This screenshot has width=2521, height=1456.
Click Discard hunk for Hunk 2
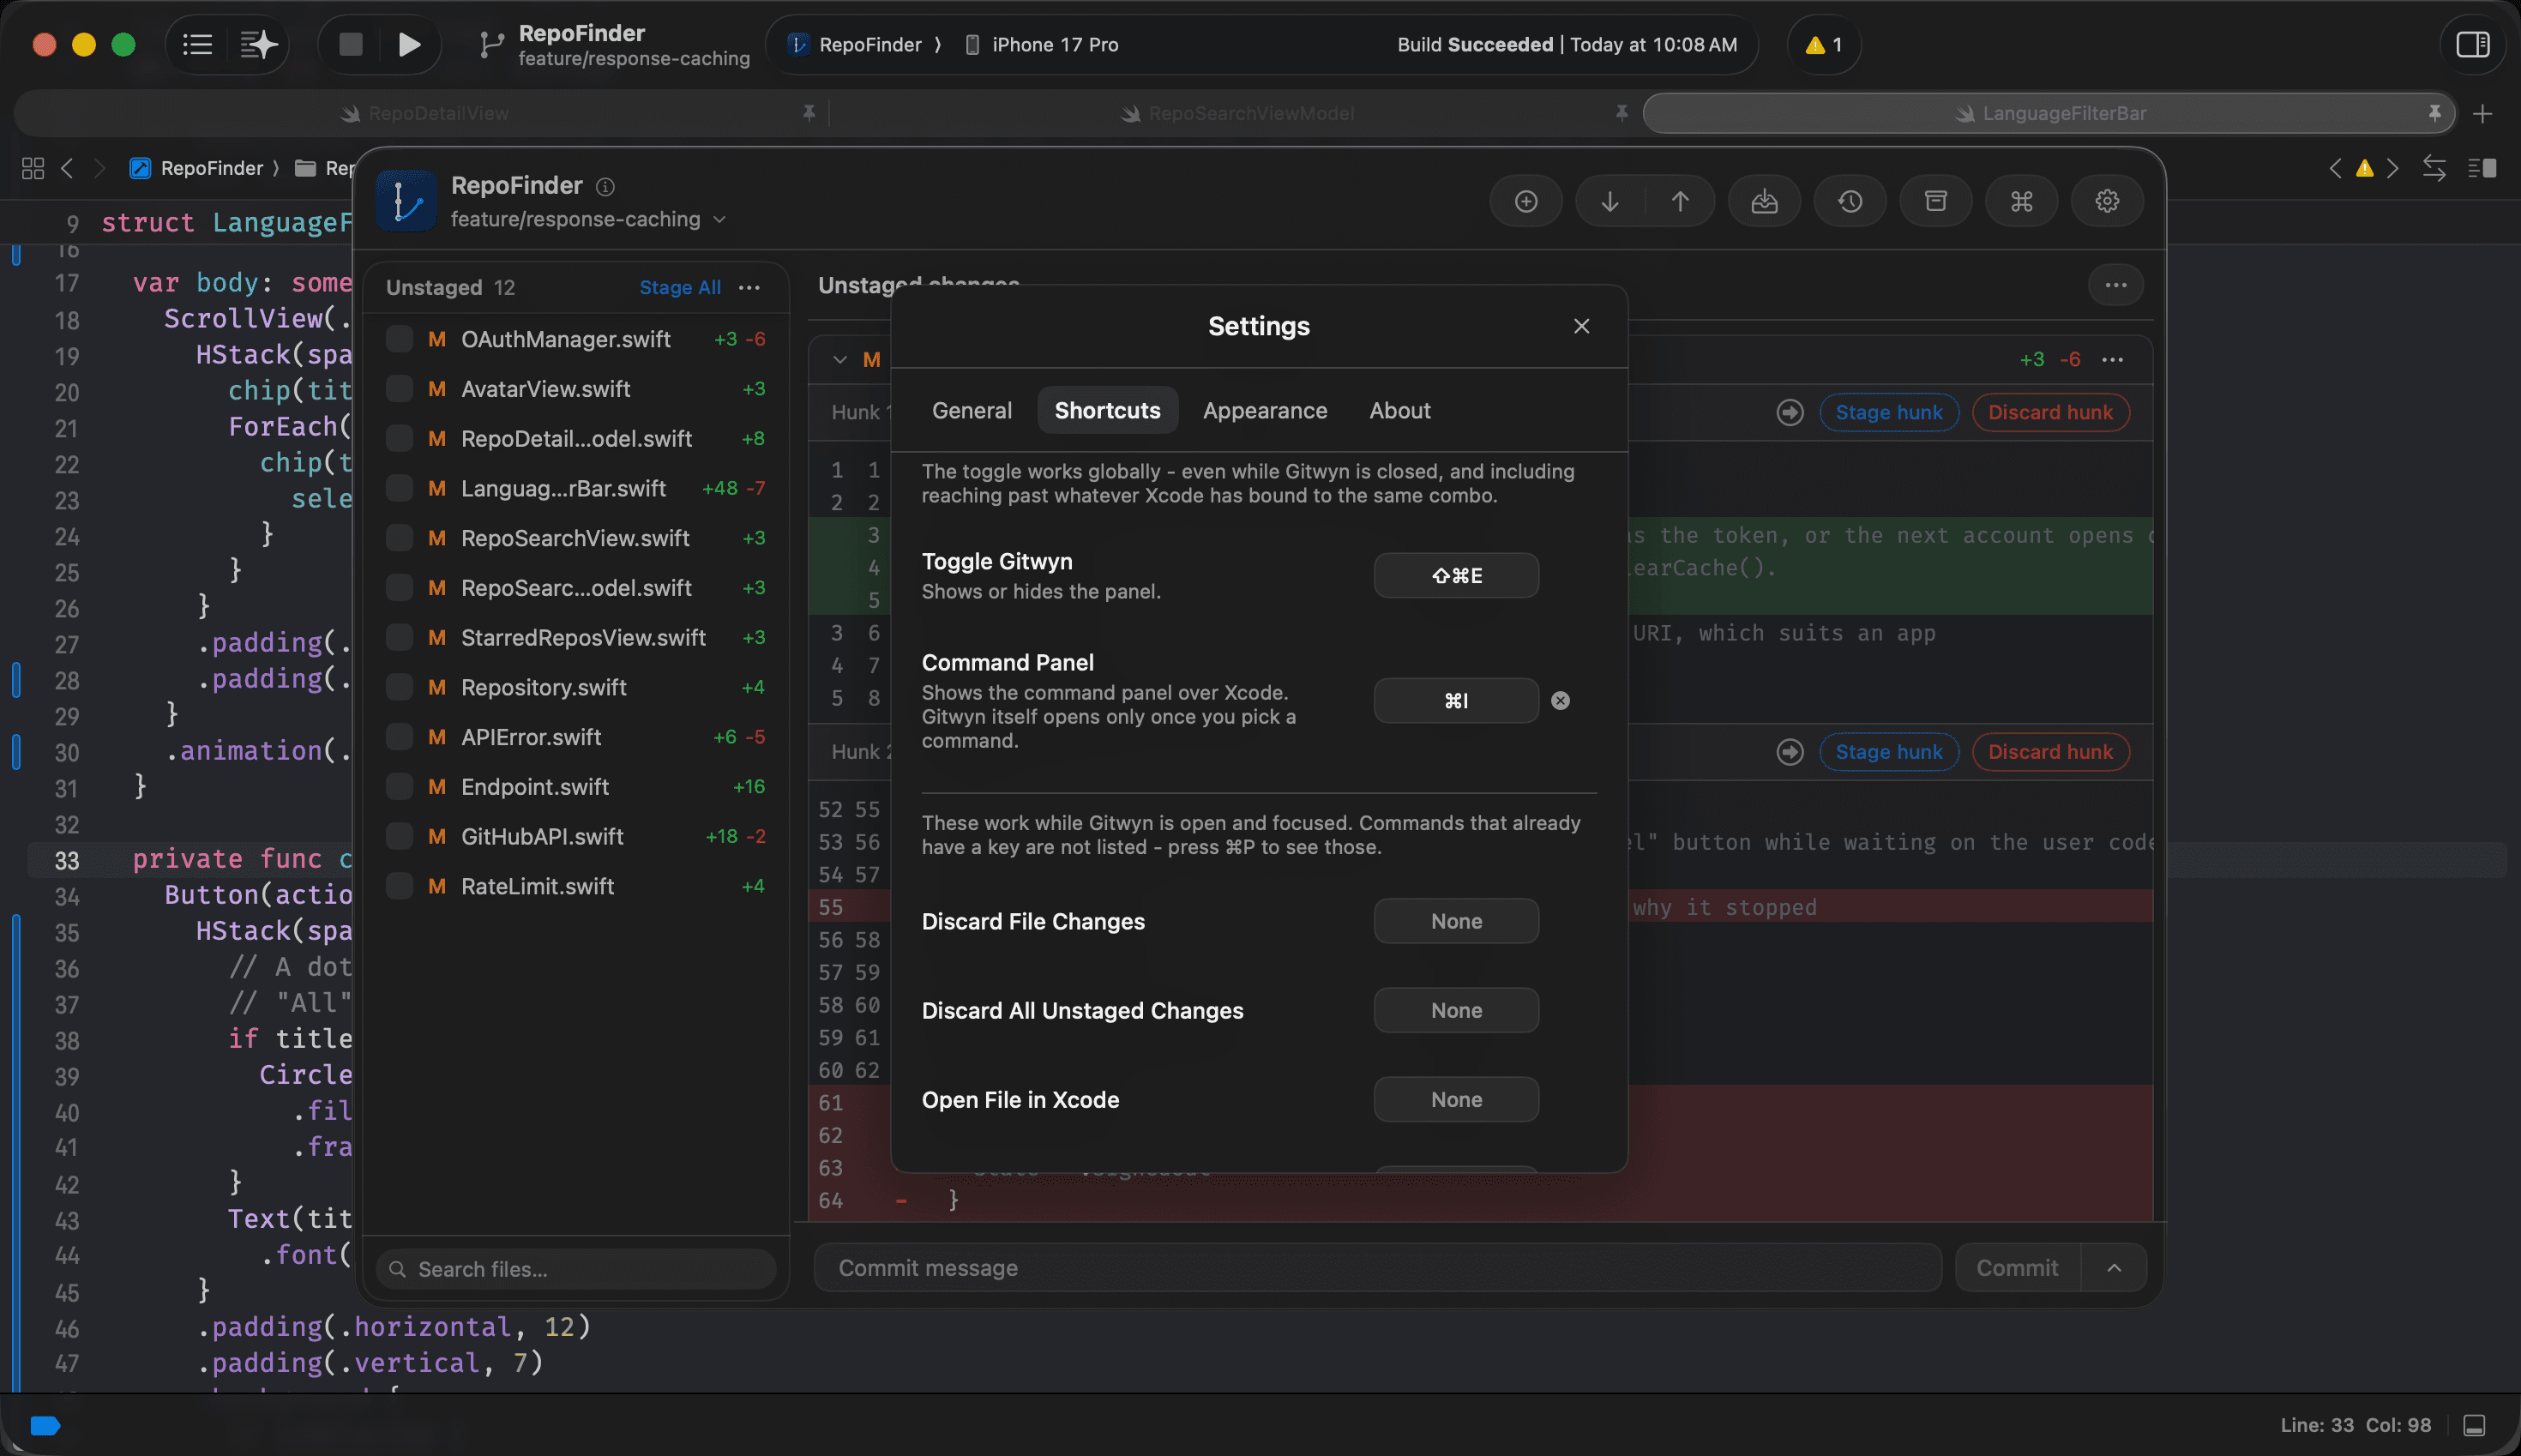click(2050, 752)
